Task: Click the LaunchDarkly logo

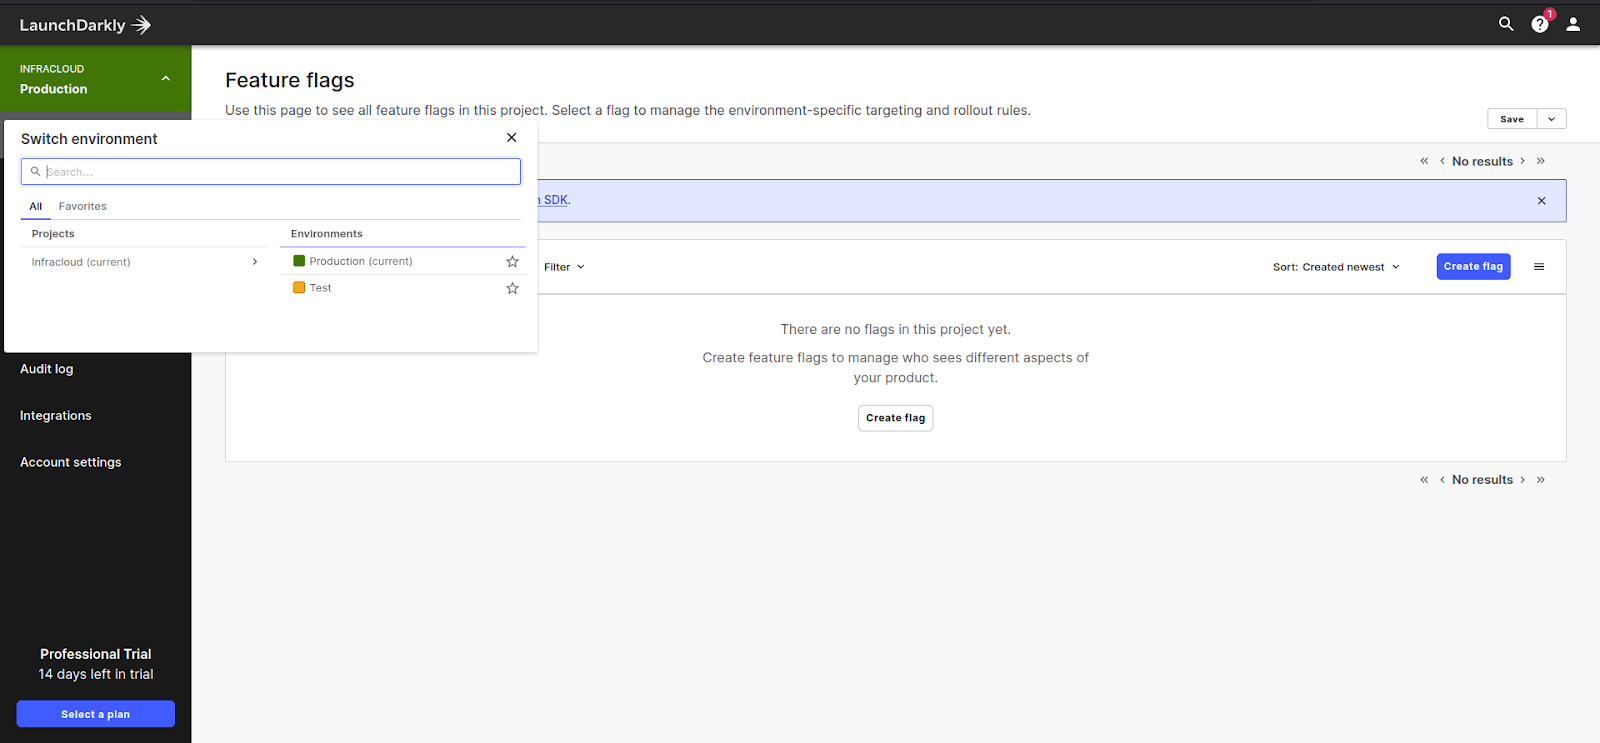Action: click(85, 25)
